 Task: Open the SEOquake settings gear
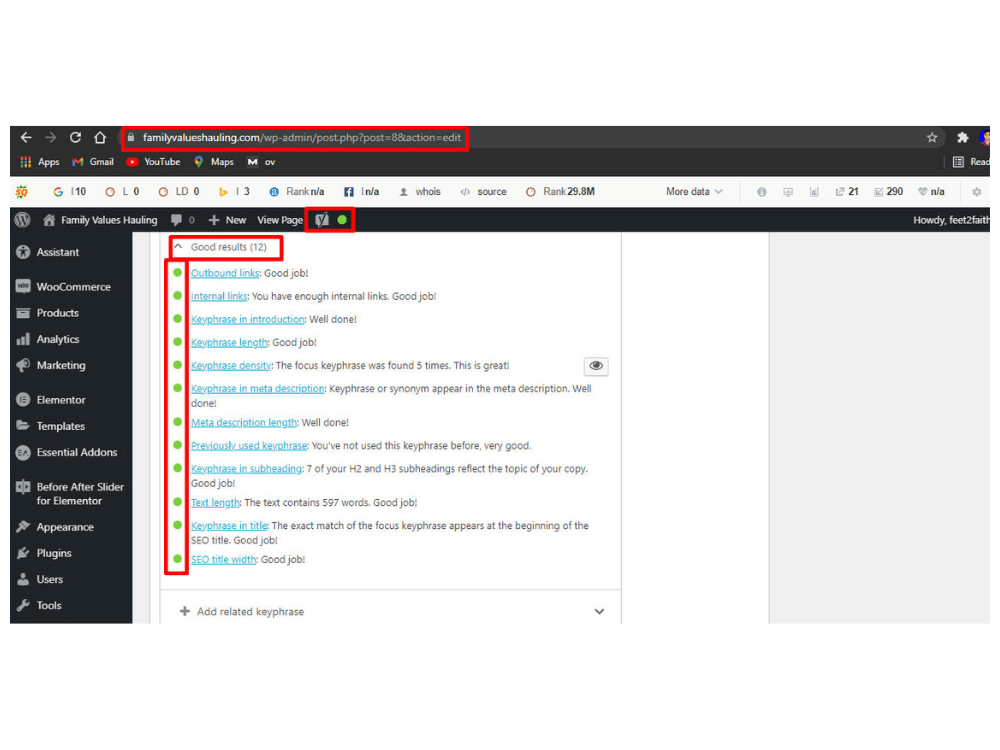(x=976, y=191)
